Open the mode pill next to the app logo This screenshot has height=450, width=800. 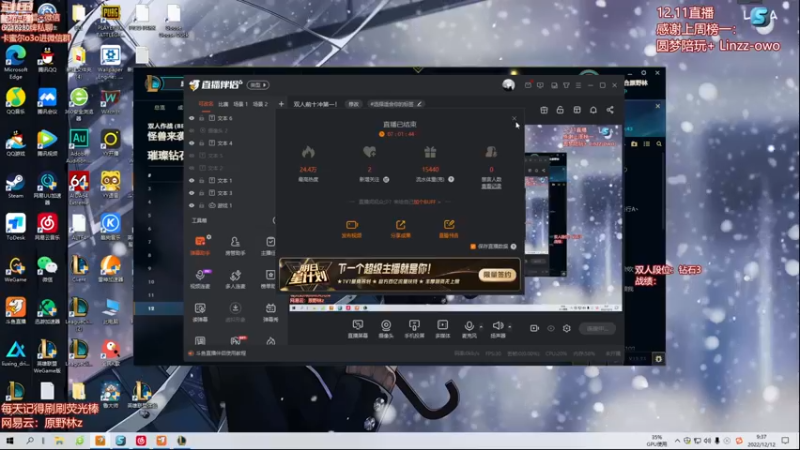coord(258,85)
